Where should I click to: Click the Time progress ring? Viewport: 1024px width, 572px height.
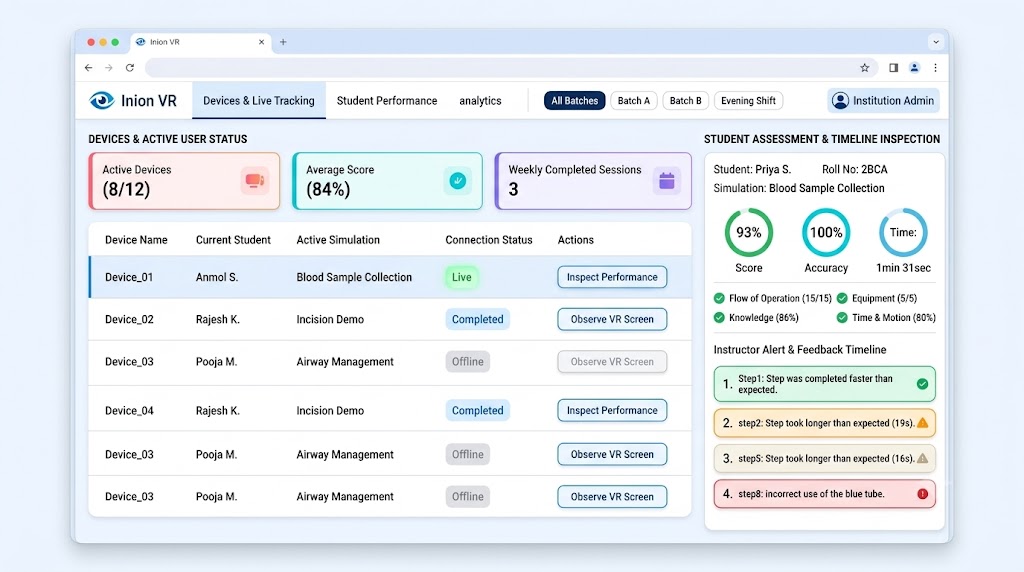pos(903,232)
